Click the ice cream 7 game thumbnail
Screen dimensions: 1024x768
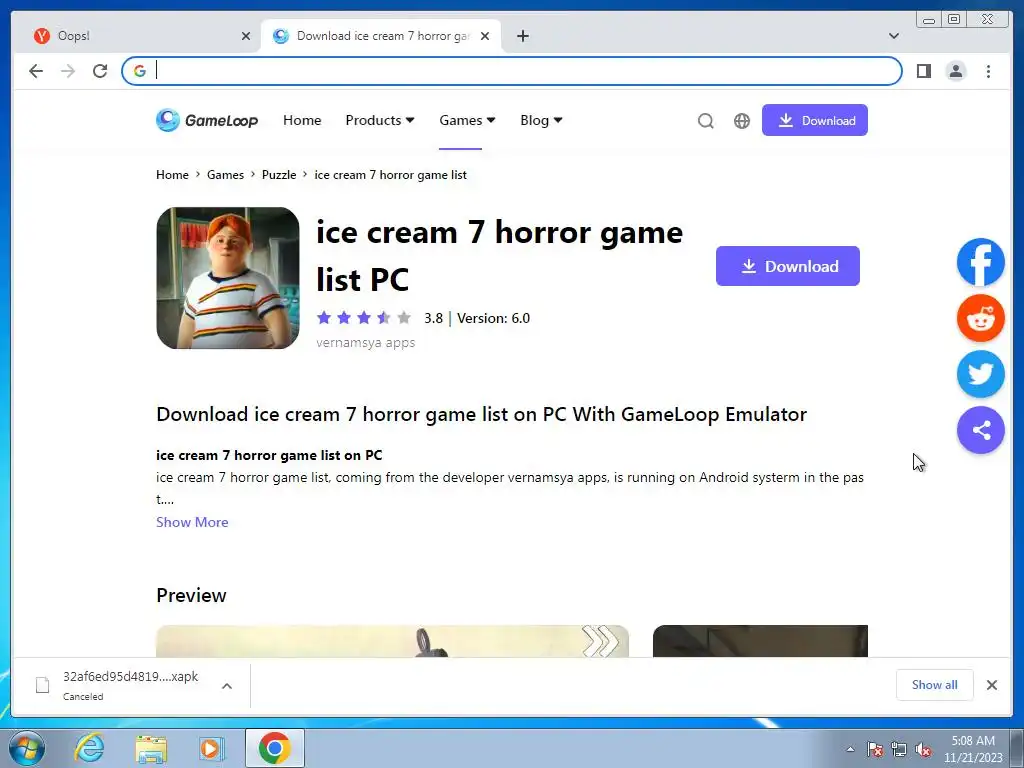click(x=228, y=278)
